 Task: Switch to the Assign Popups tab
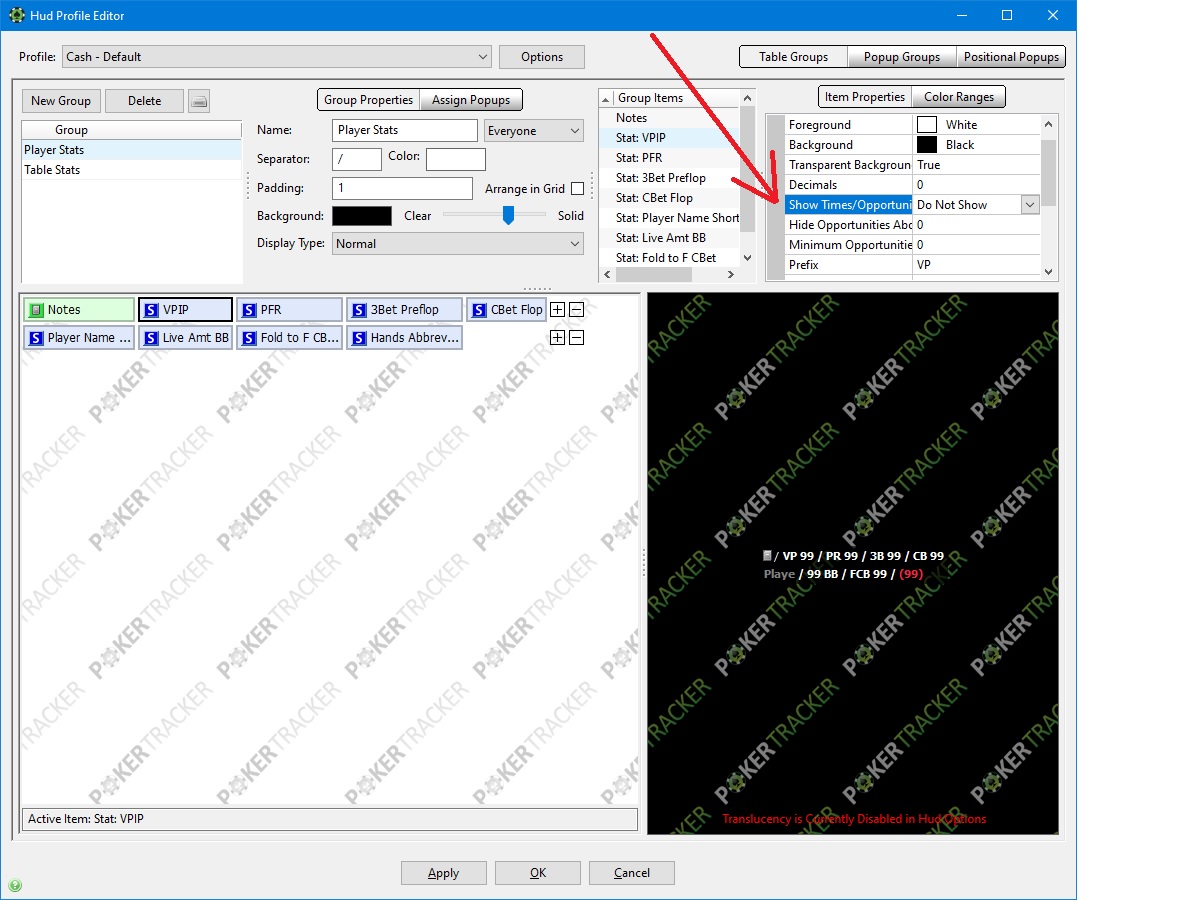(471, 100)
